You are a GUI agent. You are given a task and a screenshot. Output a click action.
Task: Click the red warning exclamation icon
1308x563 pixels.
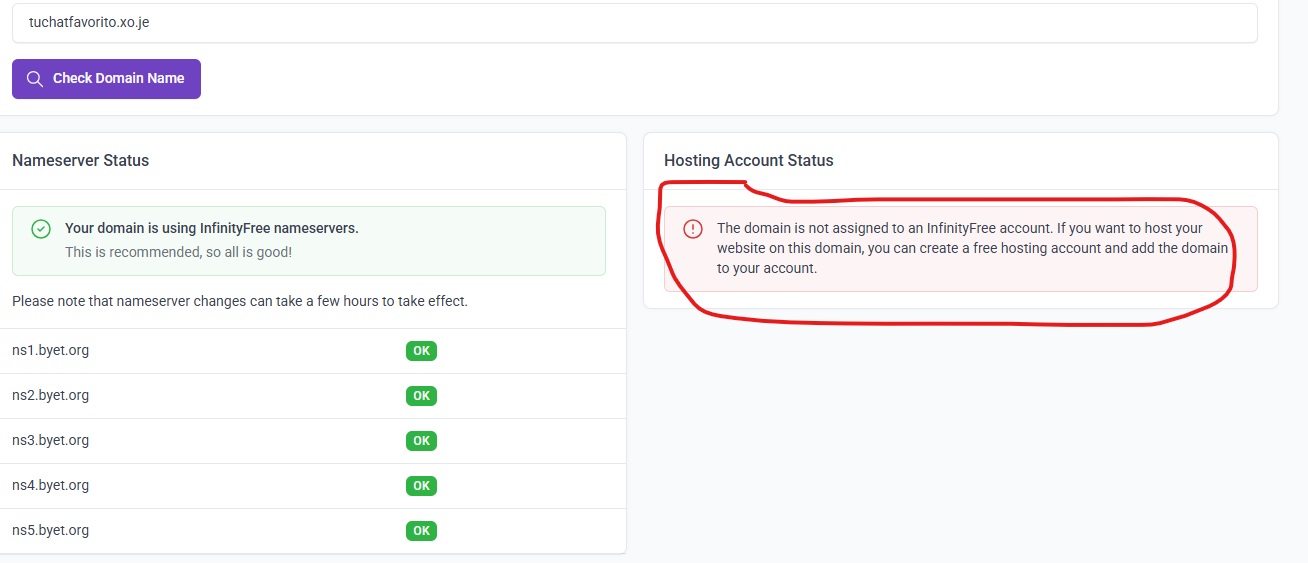pyautogui.click(x=693, y=229)
